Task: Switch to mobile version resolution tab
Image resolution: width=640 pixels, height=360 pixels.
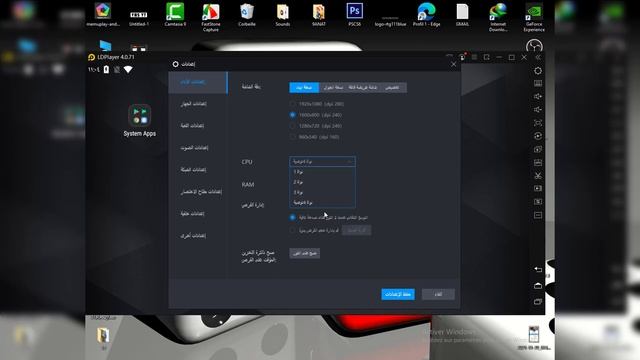Action: (x=333, y=87)
